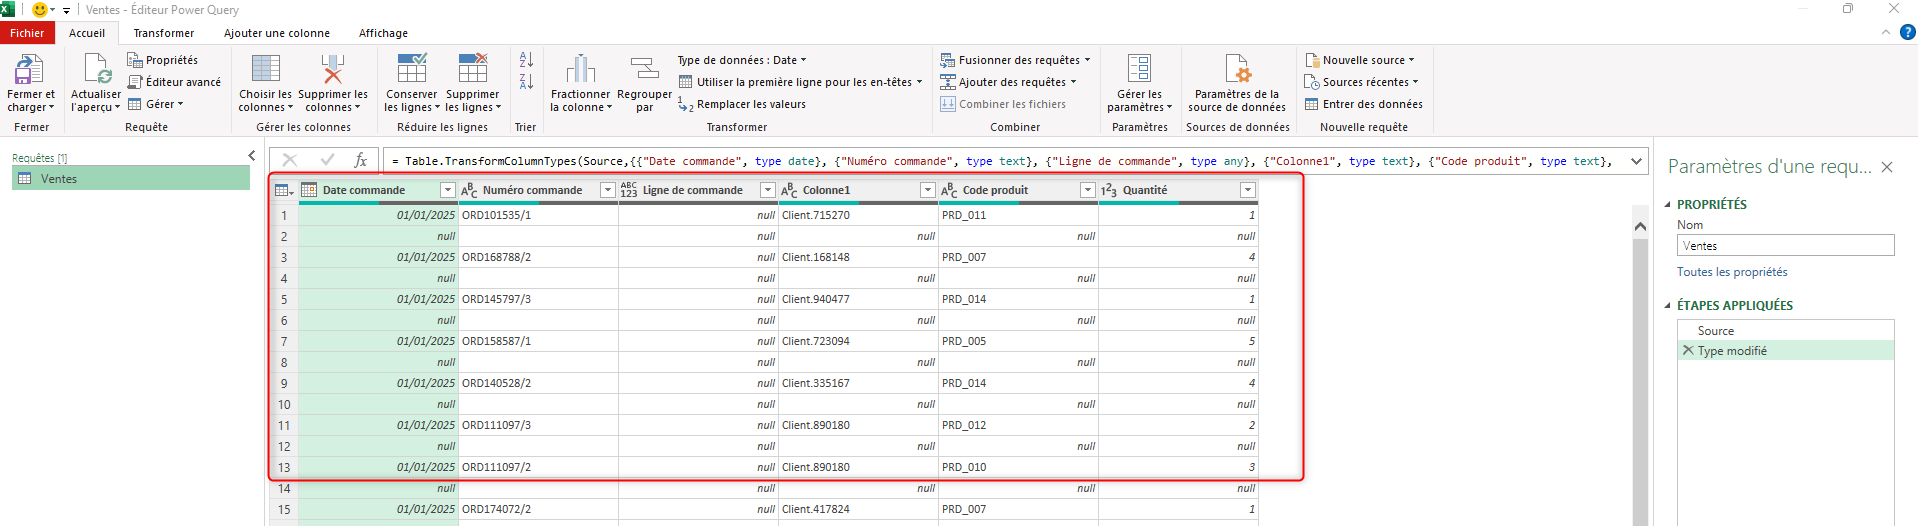Viewport: 1918px width, 526px height.
Task: Click Fractionner la colonne icon
Action: coord(580,68)
